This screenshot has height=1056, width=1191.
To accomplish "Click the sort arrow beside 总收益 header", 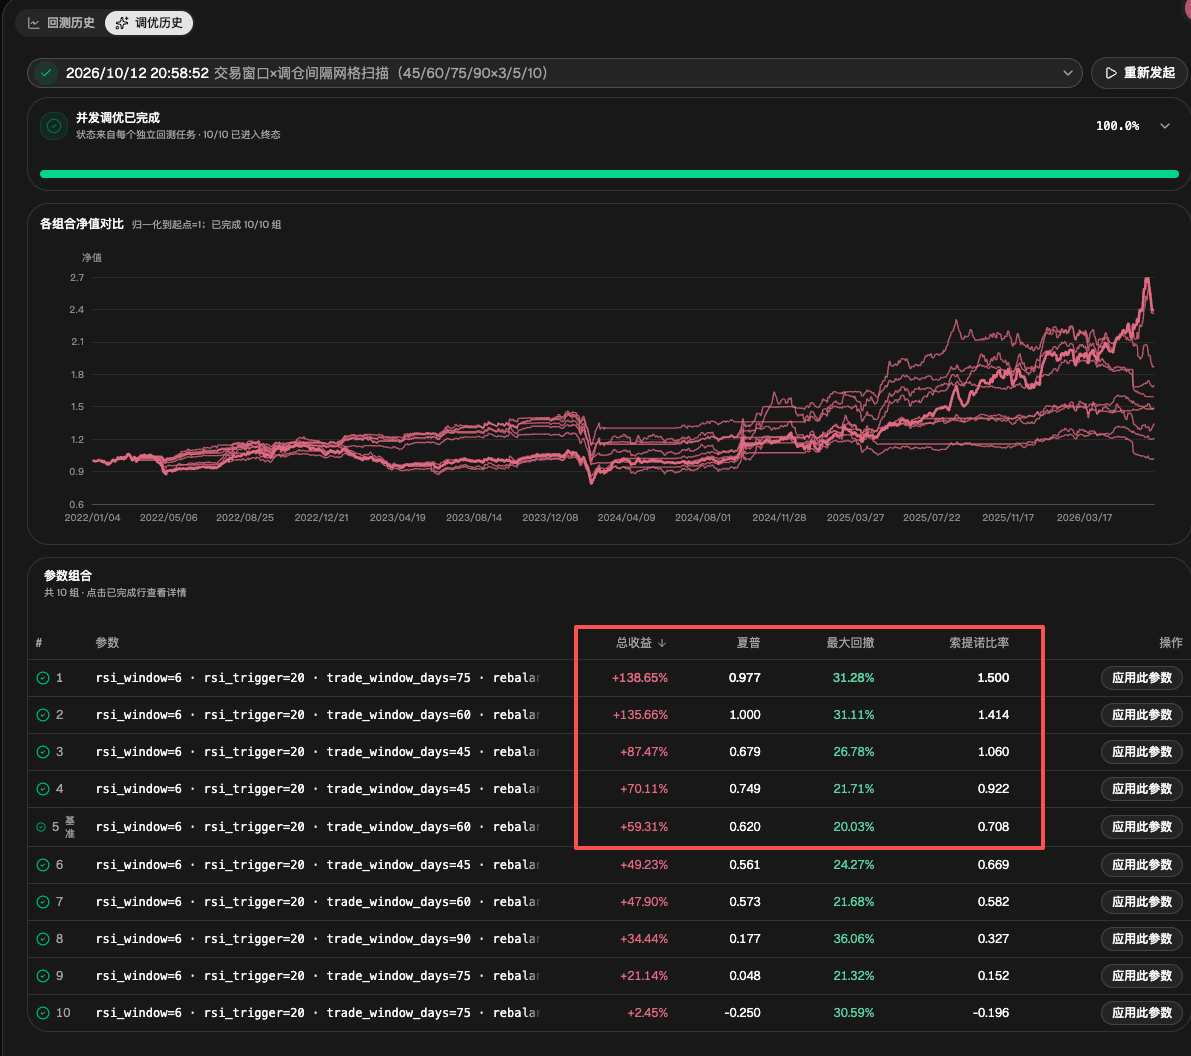I will [x=662, y=643].
